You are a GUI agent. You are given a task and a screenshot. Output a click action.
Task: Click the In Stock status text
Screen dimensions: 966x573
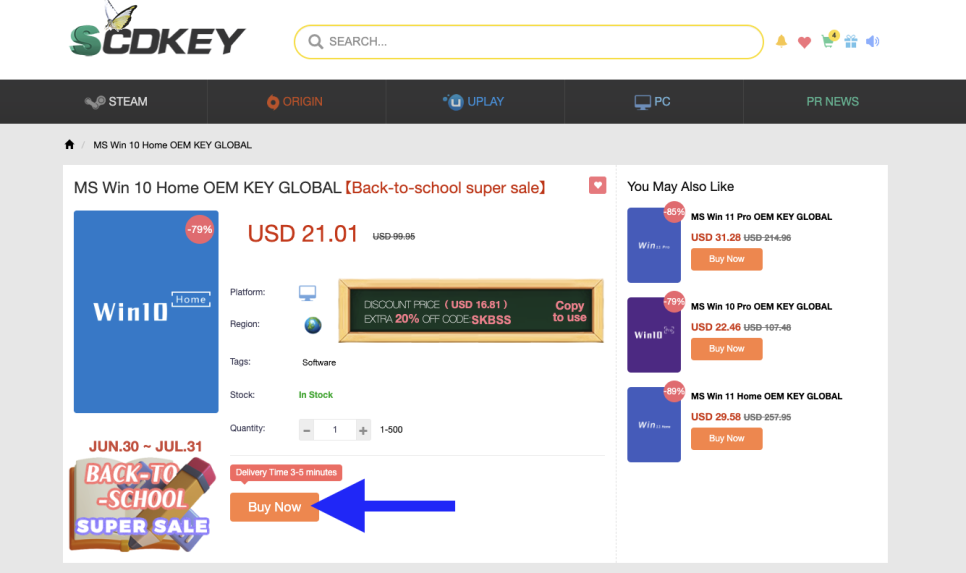[315, 395]
